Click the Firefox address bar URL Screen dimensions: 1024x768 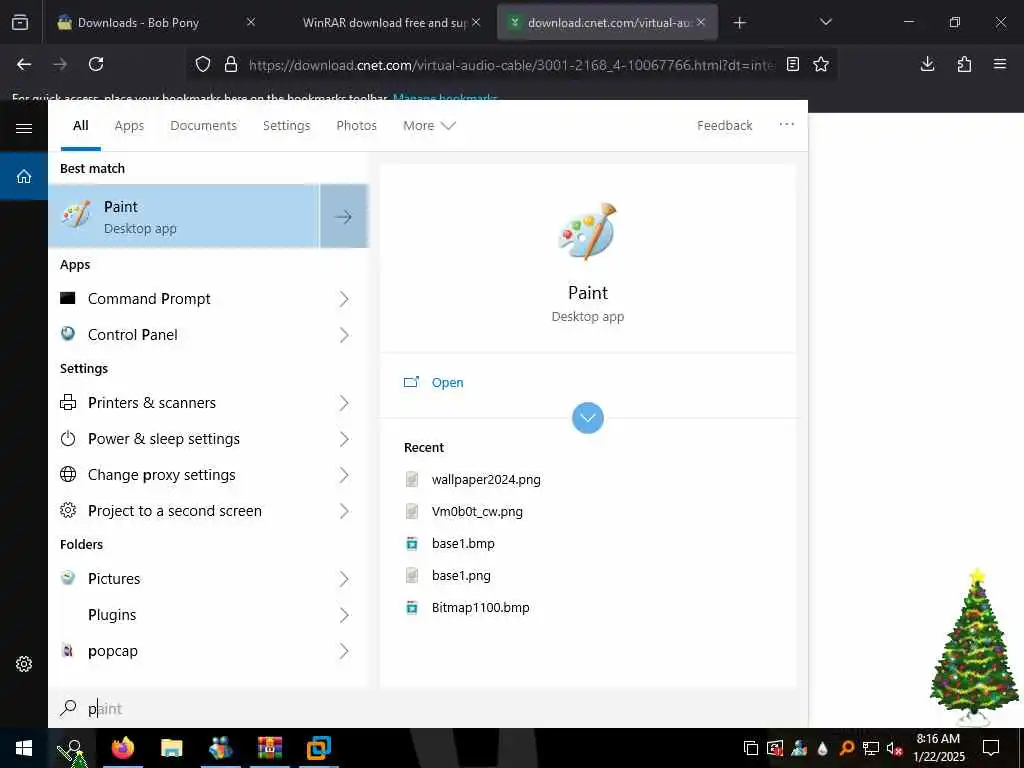pos(511,65)
